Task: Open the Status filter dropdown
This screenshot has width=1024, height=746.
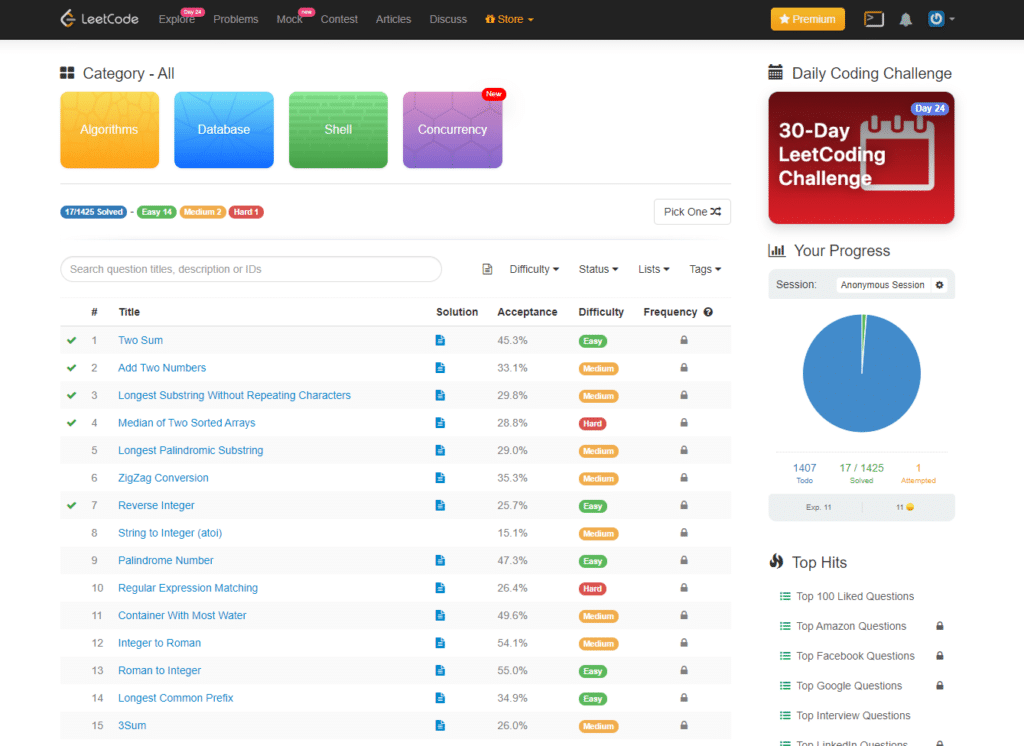Action: pyautogui.click(x=598, y=269)
